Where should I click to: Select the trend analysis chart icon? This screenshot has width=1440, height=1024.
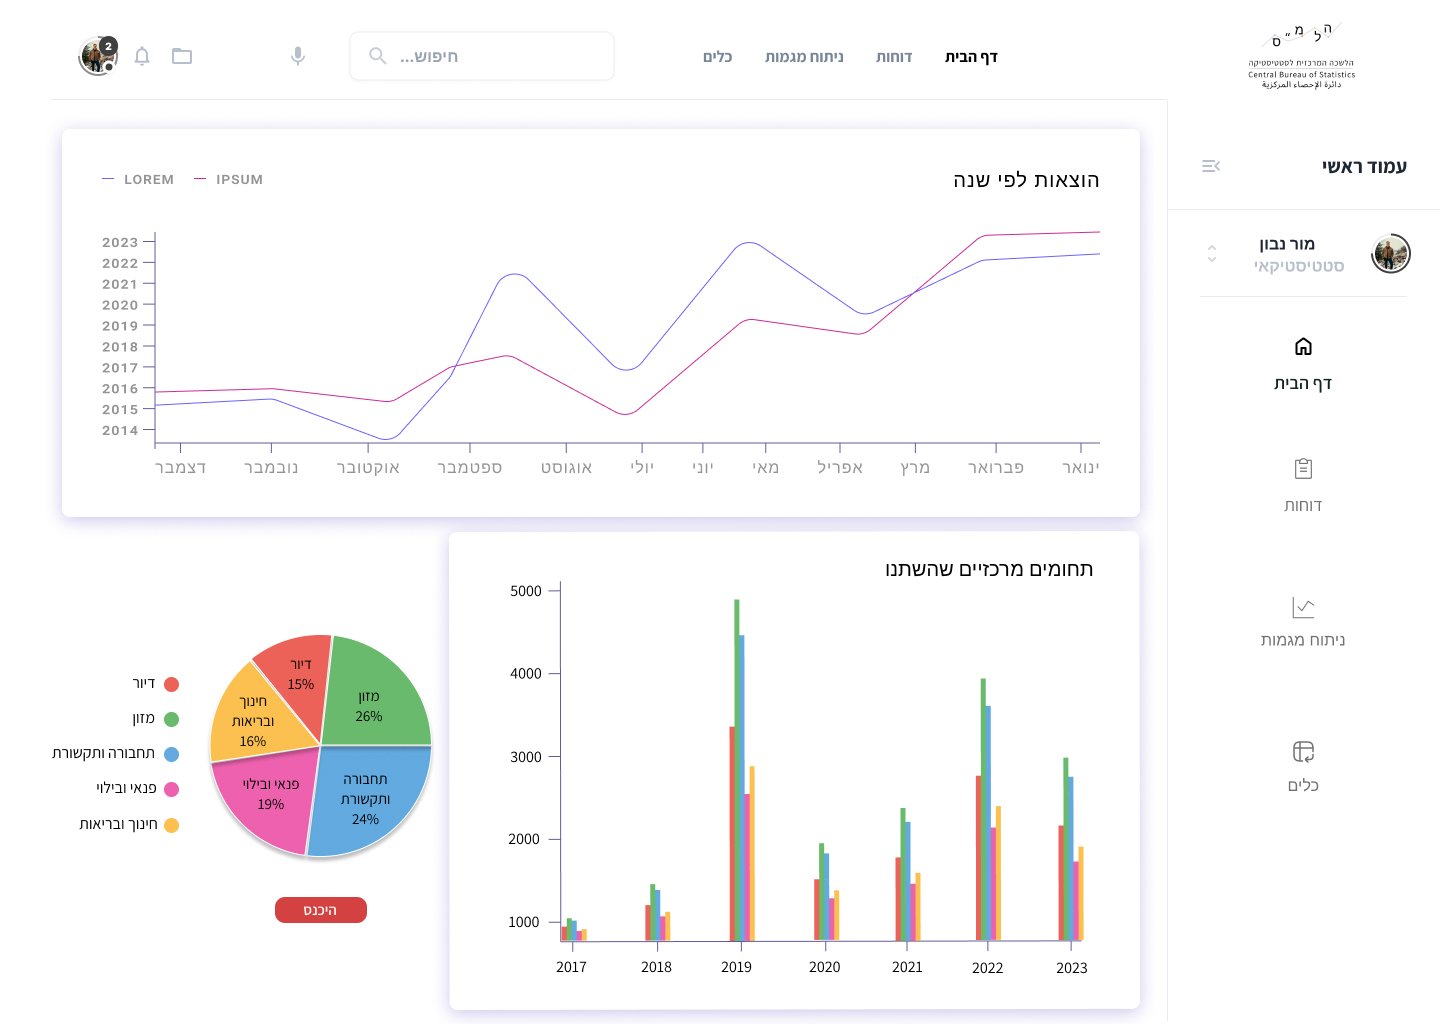1303,607
